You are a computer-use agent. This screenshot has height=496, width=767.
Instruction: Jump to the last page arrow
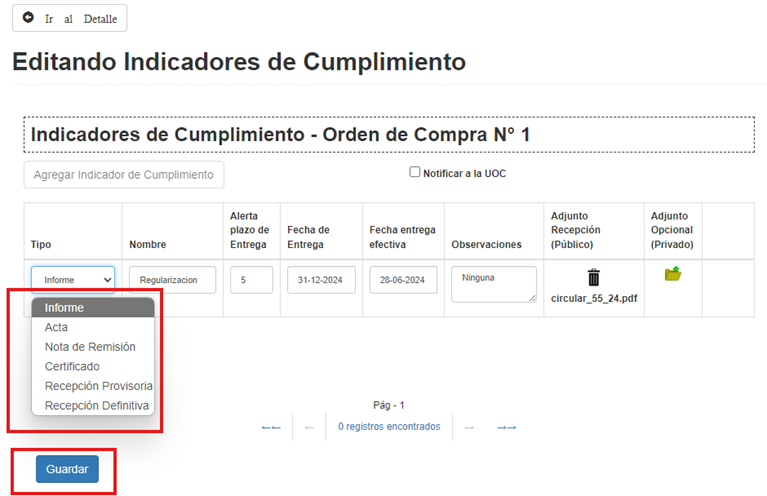click(506, 427)
